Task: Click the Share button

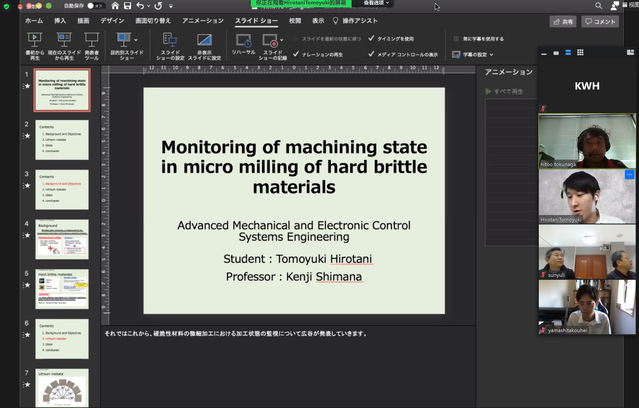Action: (x=563, y=20)
